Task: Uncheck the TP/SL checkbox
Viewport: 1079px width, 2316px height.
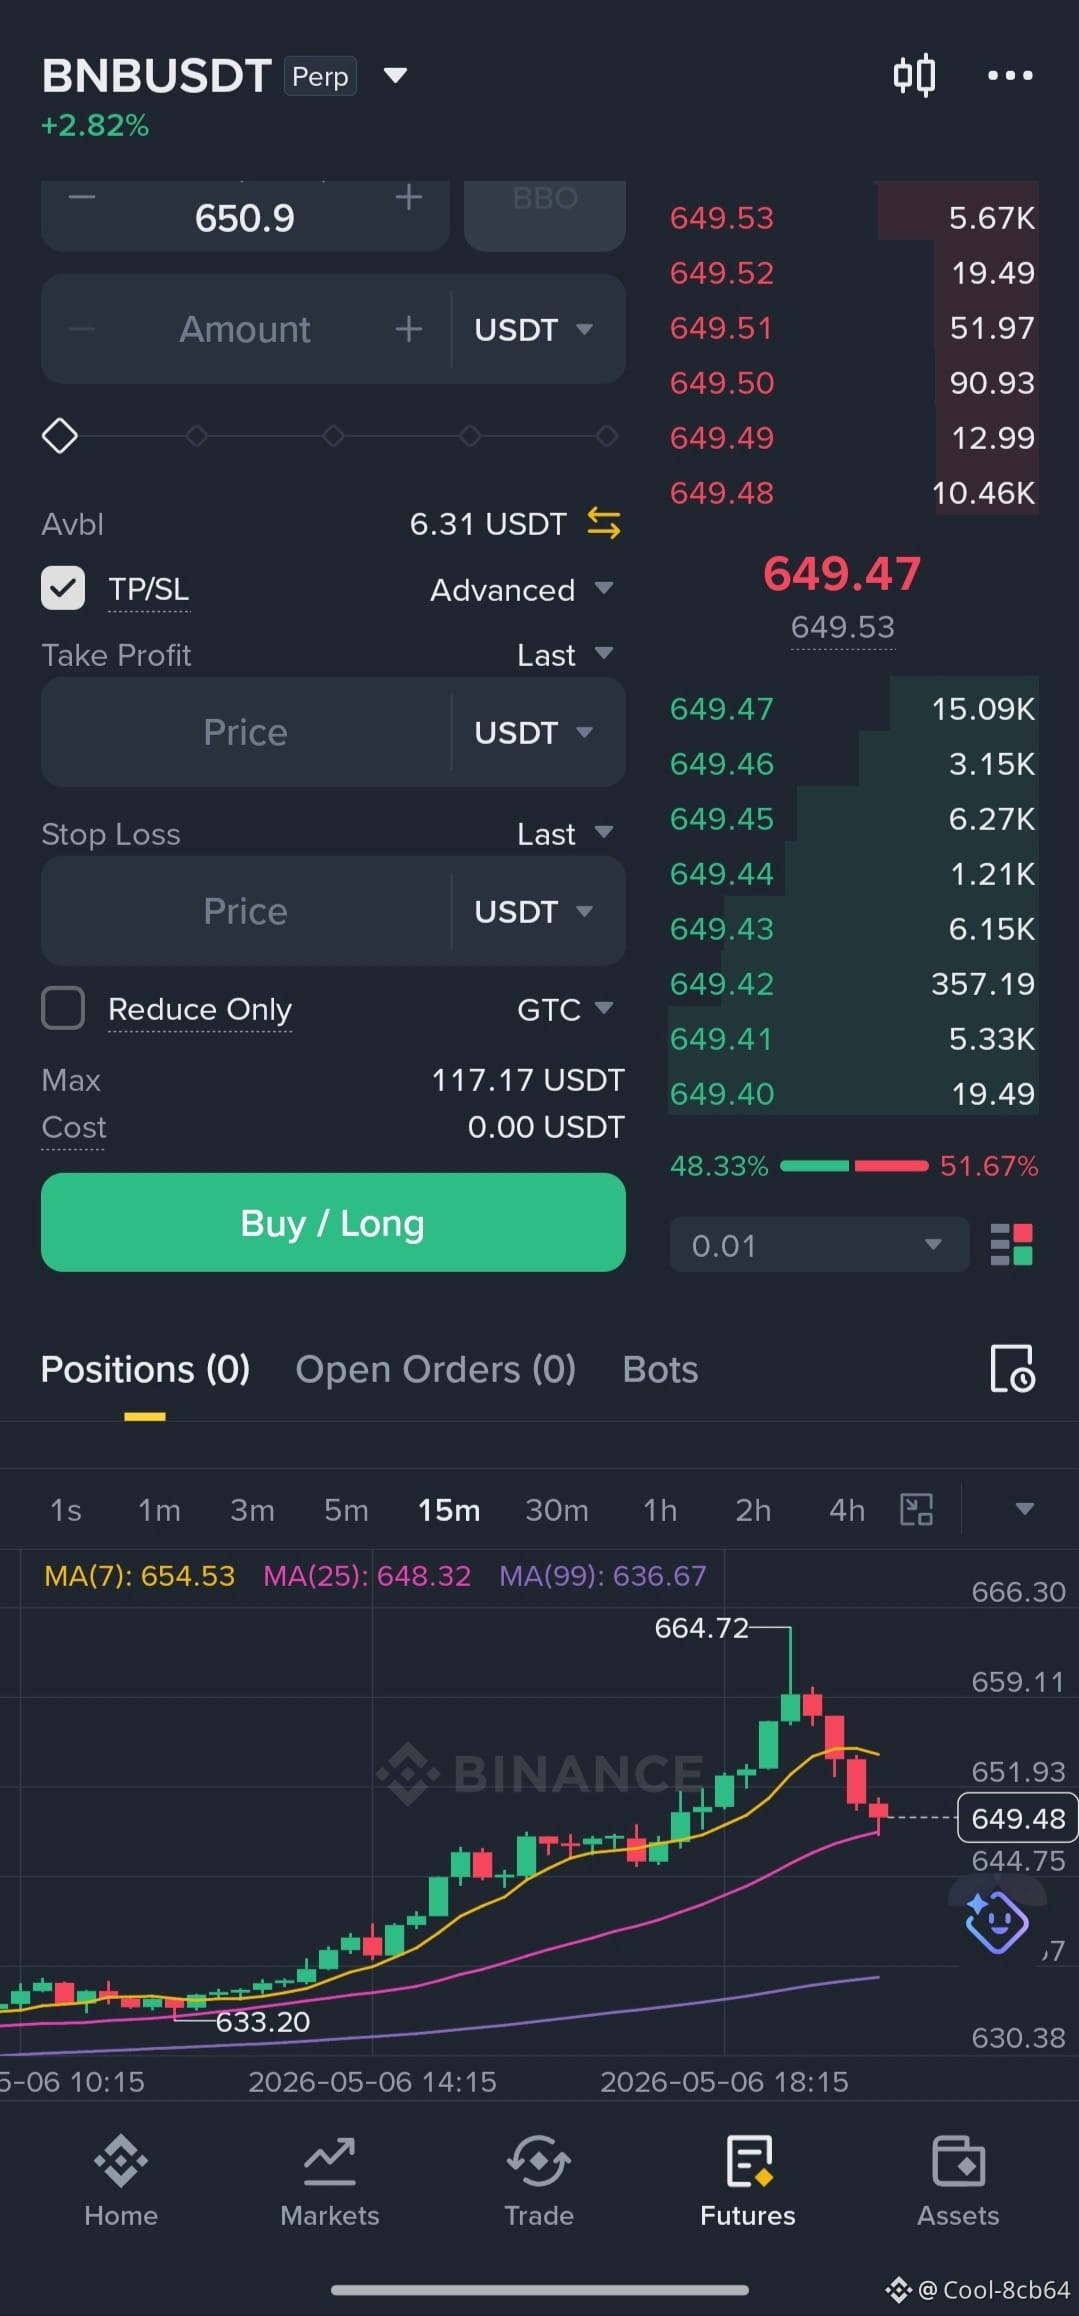Action: click(x=63, y=588)
